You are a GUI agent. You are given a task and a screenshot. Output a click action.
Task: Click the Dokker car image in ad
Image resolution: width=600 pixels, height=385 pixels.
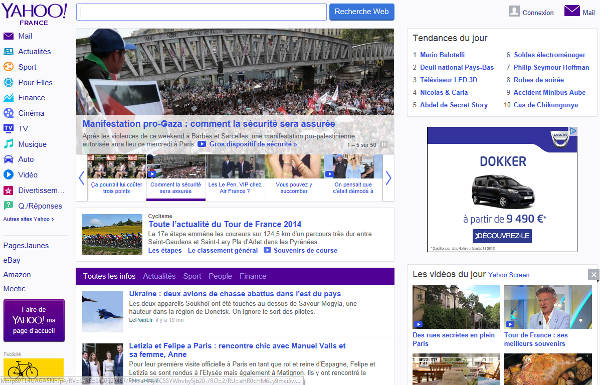[x=502, y=191]
